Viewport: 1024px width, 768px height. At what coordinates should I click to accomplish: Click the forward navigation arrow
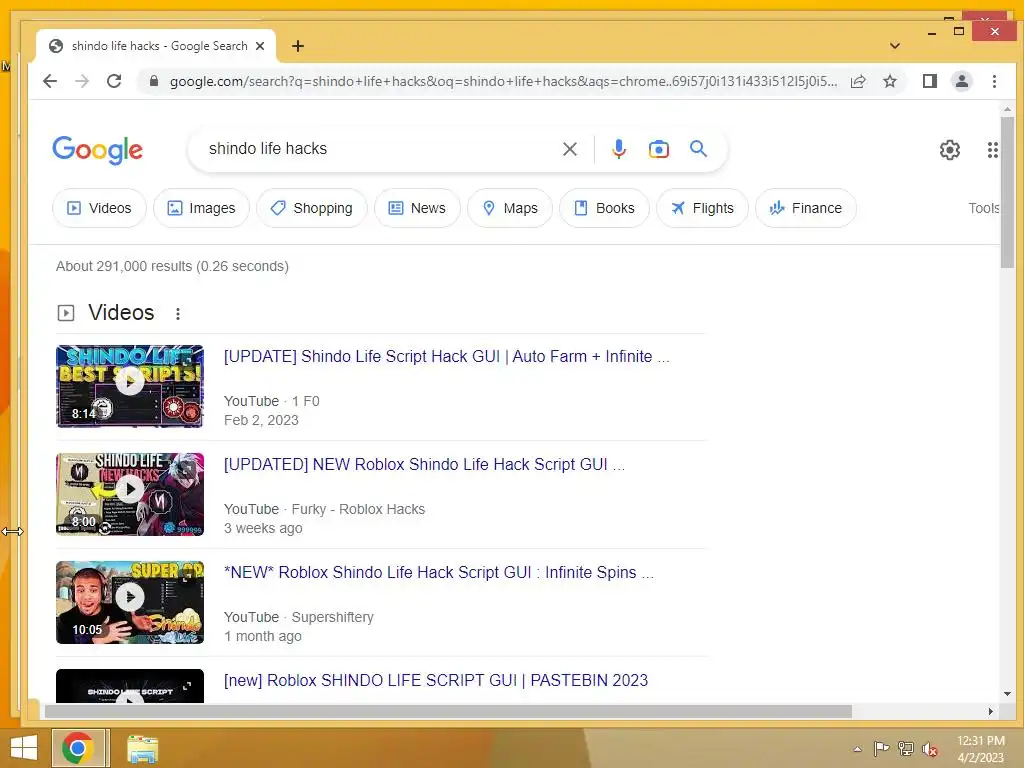point(82,81)
